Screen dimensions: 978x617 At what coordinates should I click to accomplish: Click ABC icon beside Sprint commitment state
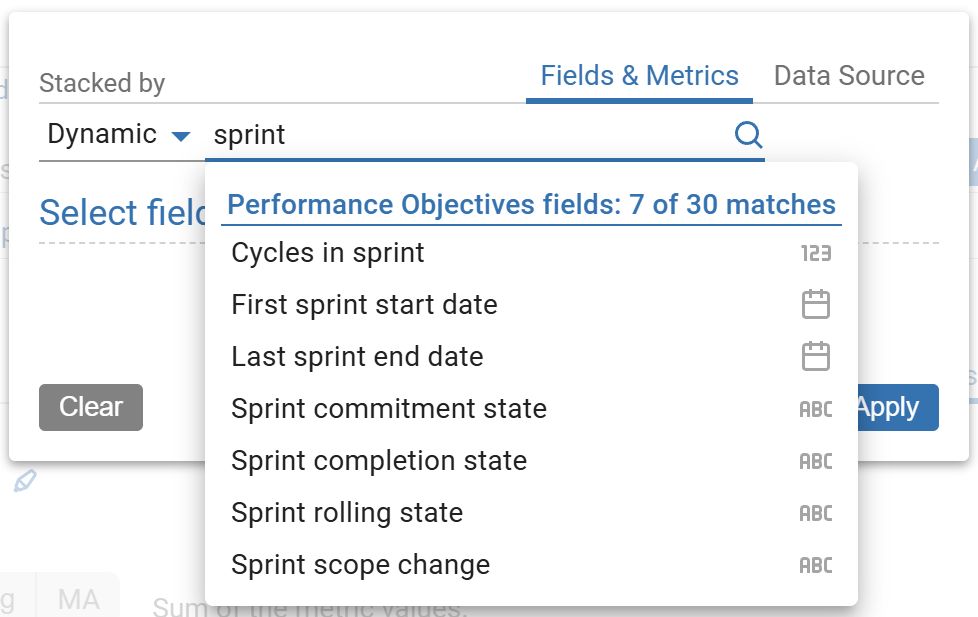coord(816,409)
